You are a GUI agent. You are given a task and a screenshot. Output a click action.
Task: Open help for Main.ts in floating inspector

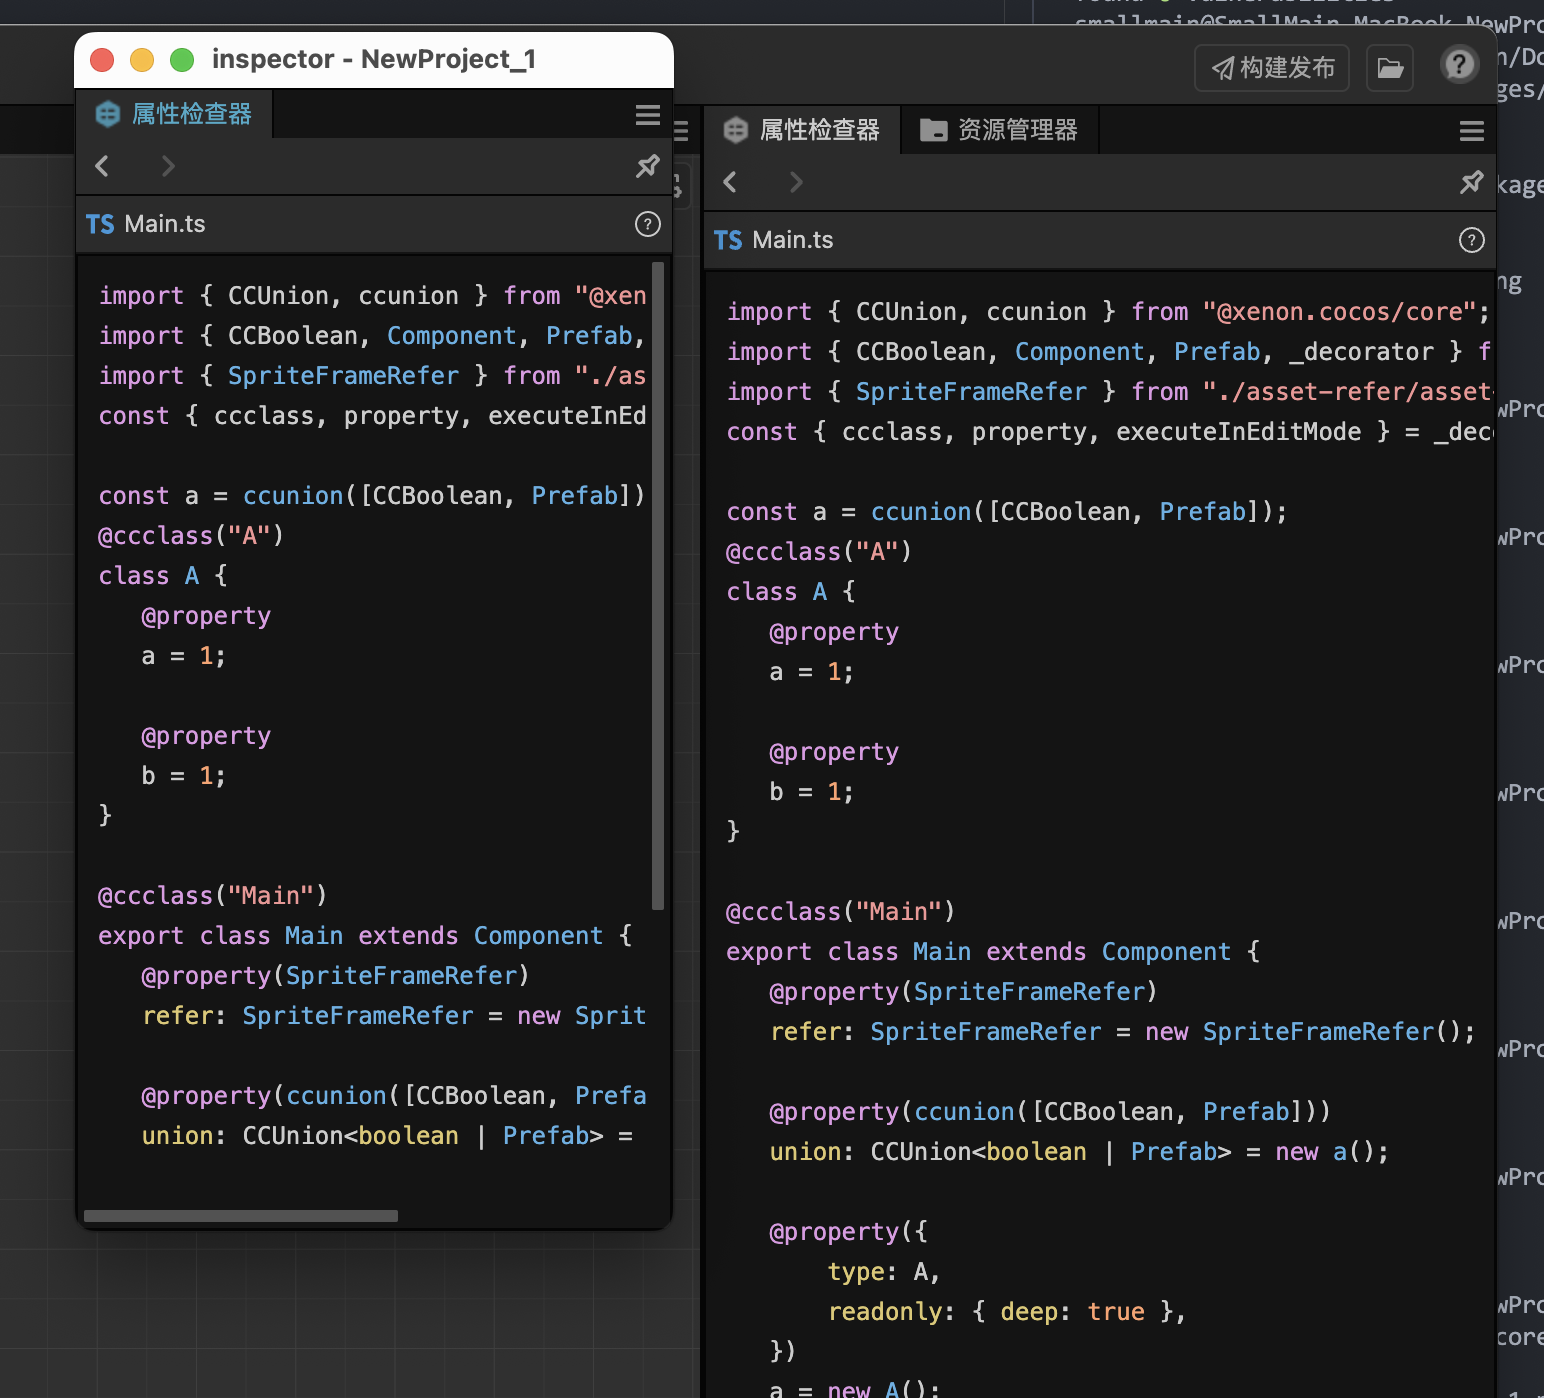[648, 224]
